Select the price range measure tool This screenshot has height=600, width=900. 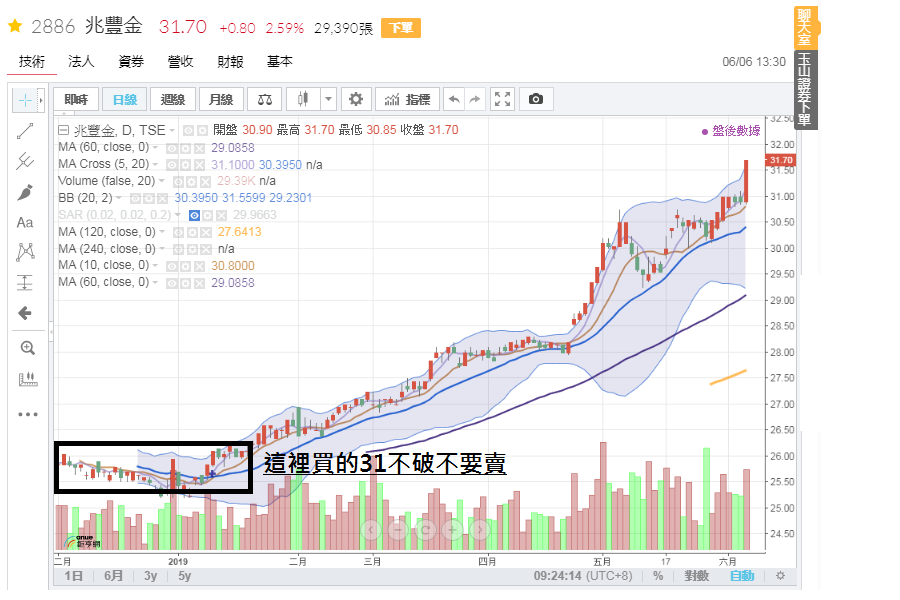(25, 282)
